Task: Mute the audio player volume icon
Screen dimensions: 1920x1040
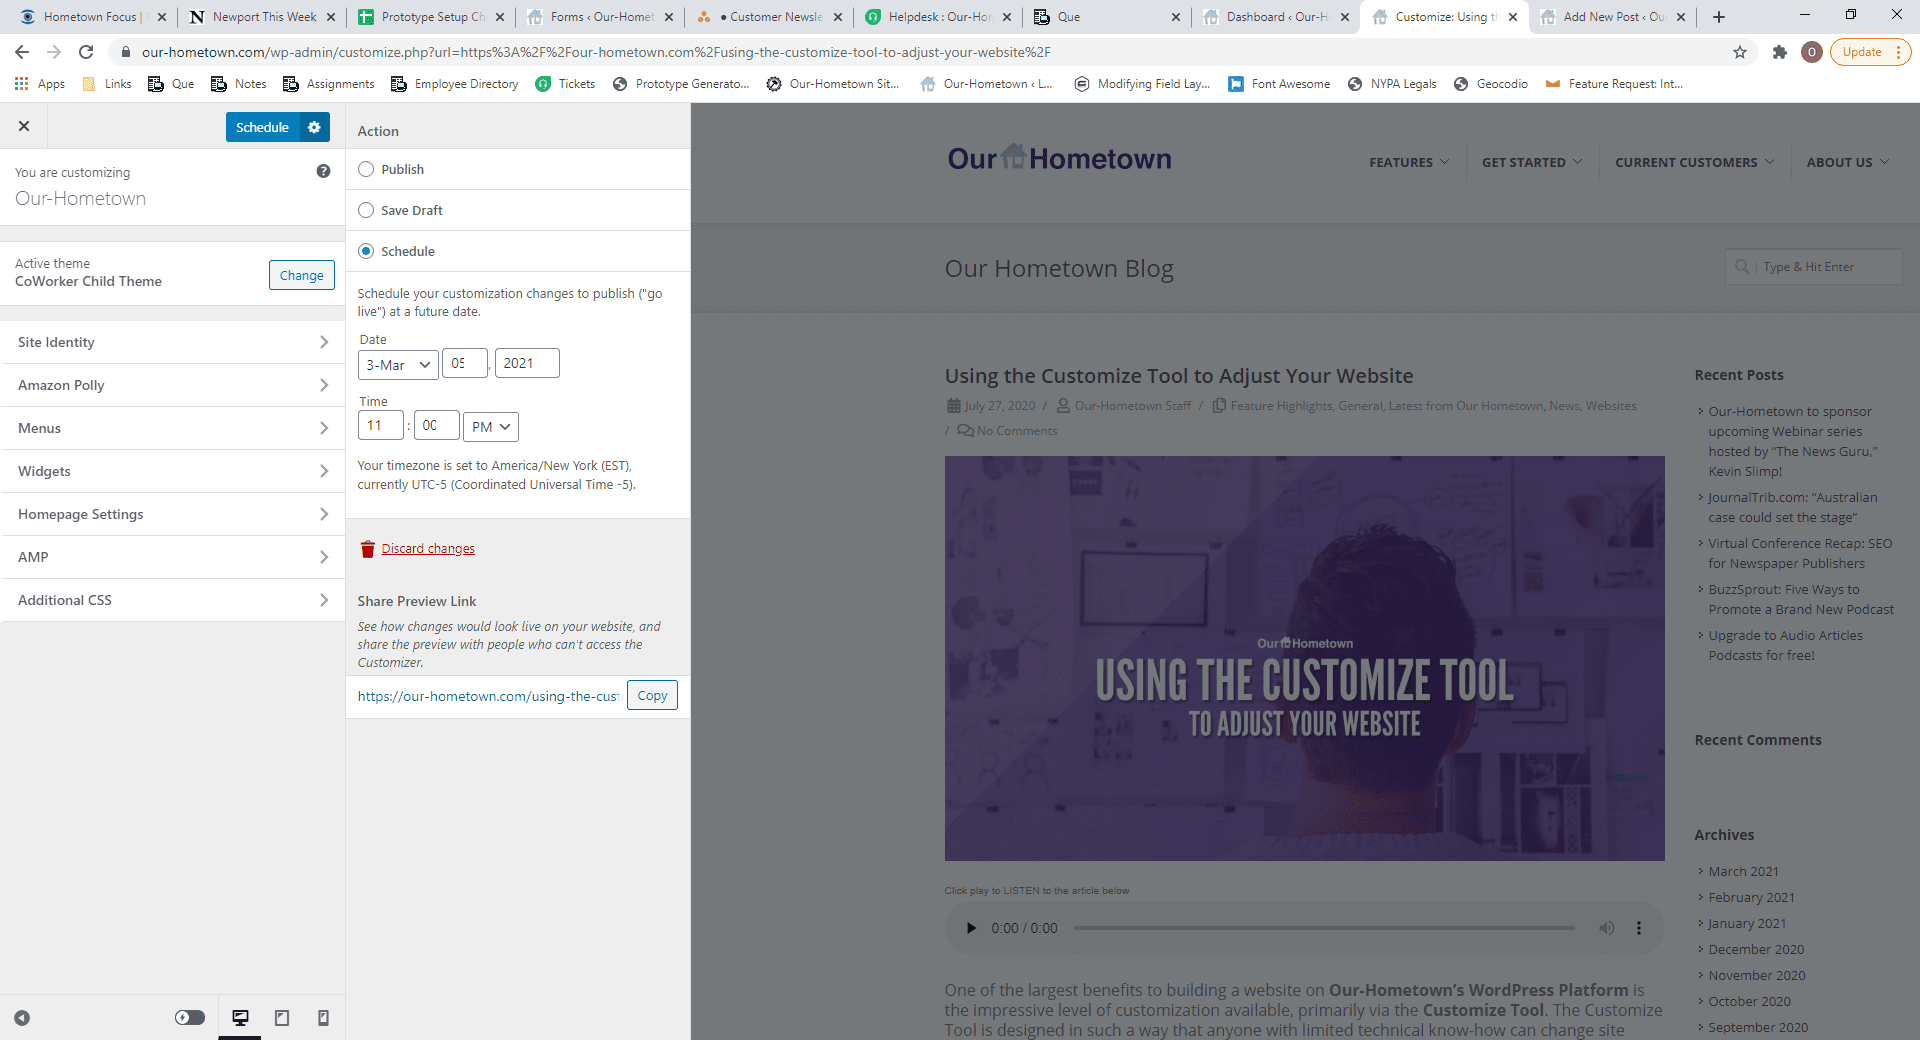Action: coord(1606,928)
